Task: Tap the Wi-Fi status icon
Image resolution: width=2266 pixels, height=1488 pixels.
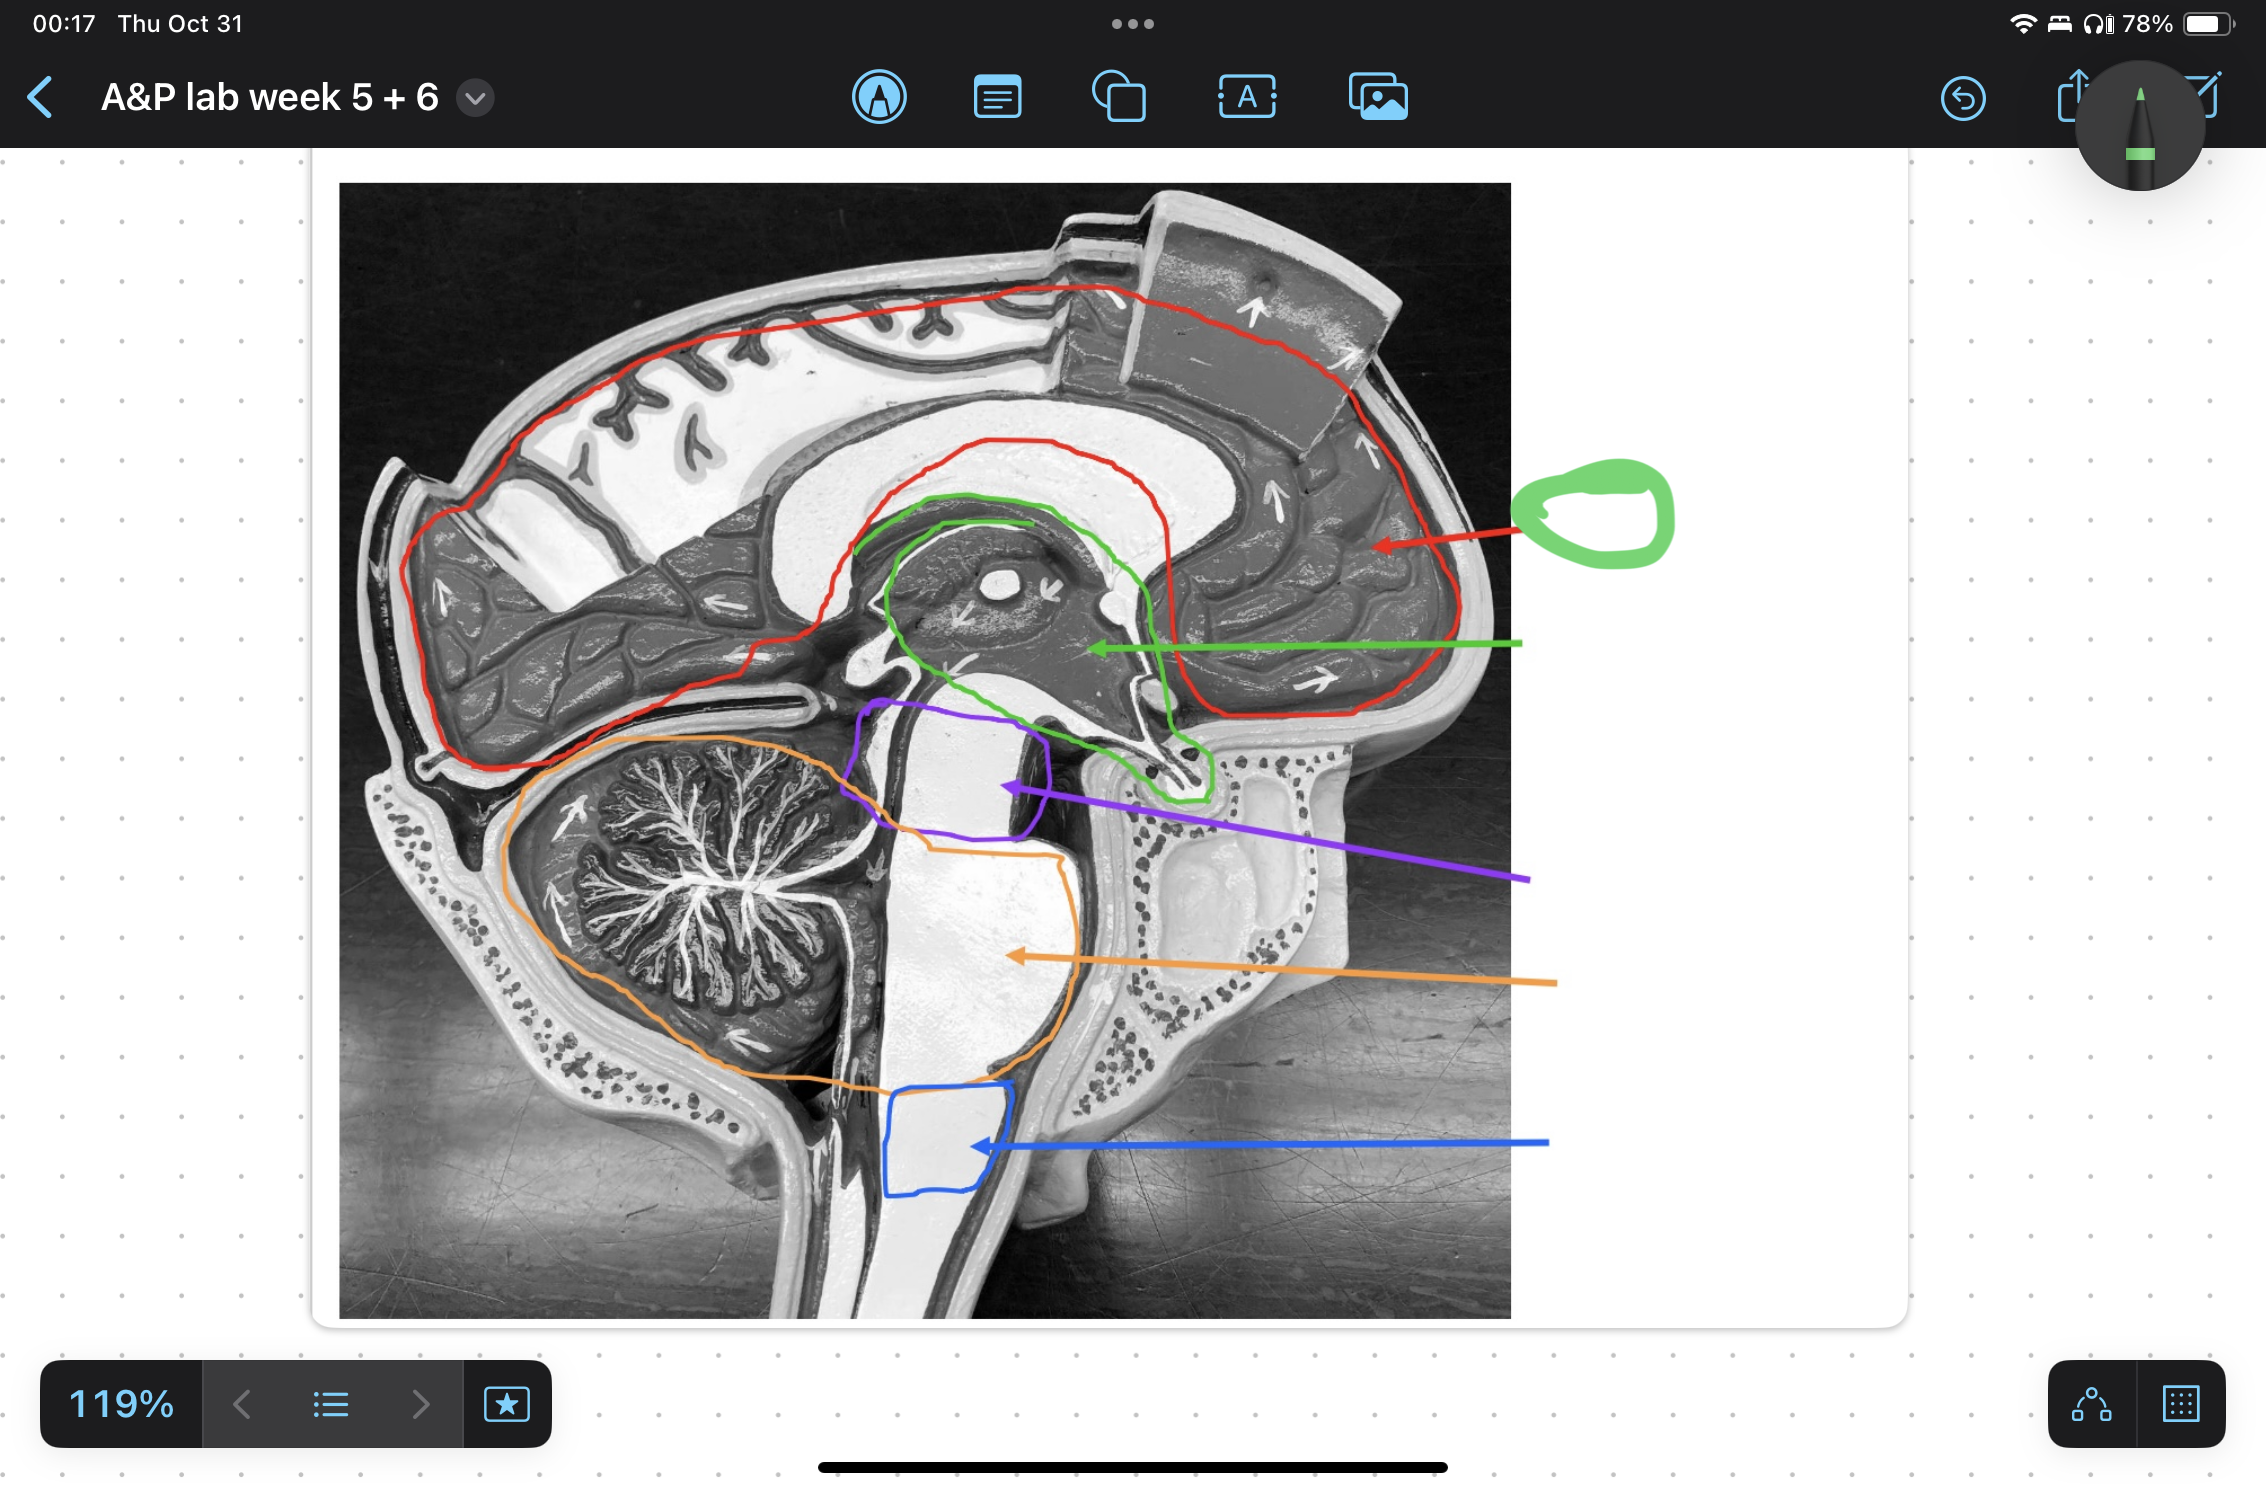Action: point(2023,24)
